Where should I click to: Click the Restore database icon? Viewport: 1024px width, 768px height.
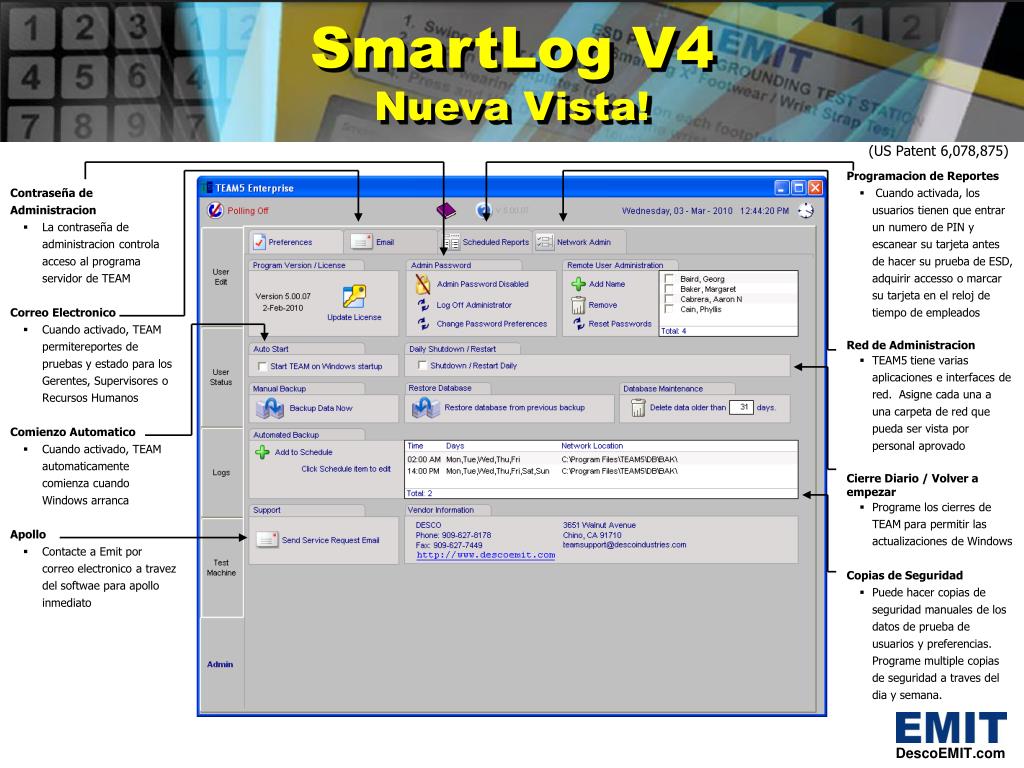coord(425,408)
